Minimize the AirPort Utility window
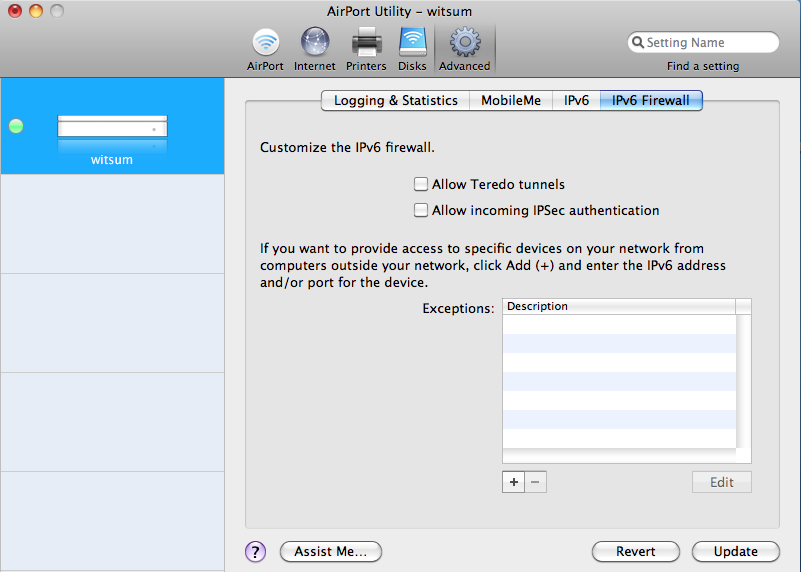The height and width of the screenshot is (572, 801). 36,10
